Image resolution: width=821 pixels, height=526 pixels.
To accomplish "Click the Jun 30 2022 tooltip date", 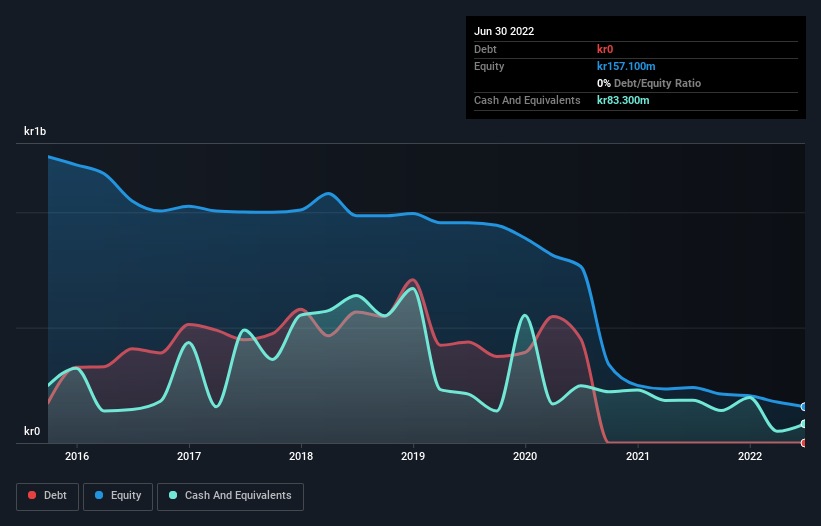I will click(x=504, y=31).
